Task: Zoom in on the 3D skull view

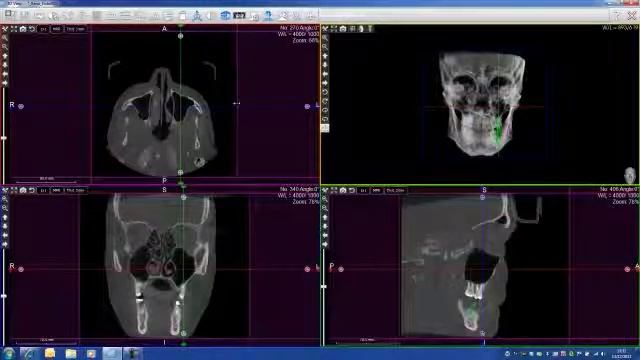Action: [x=325, y=38]
